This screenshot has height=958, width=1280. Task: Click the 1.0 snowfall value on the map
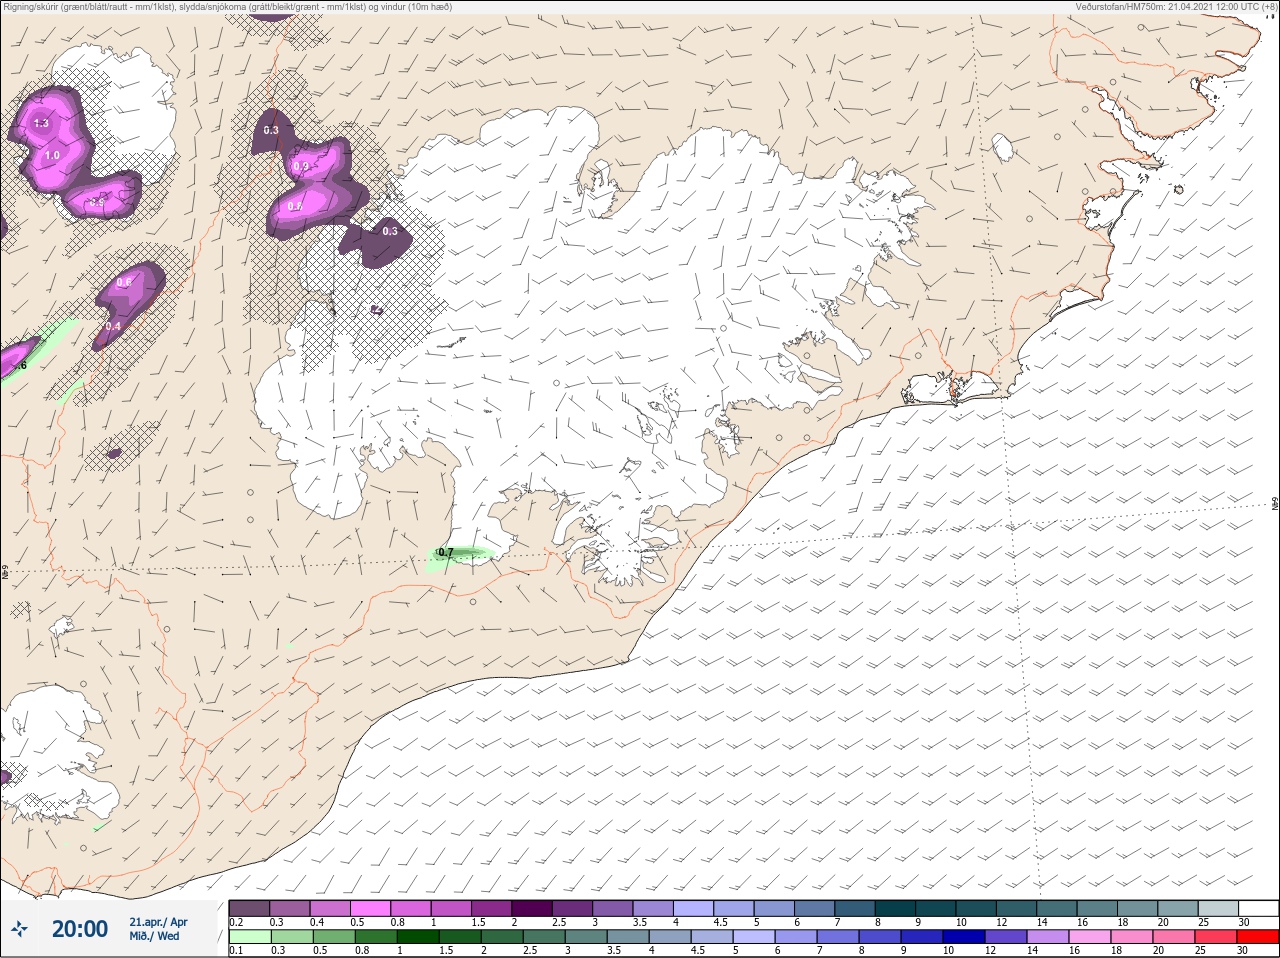click(x=52, y=156)
